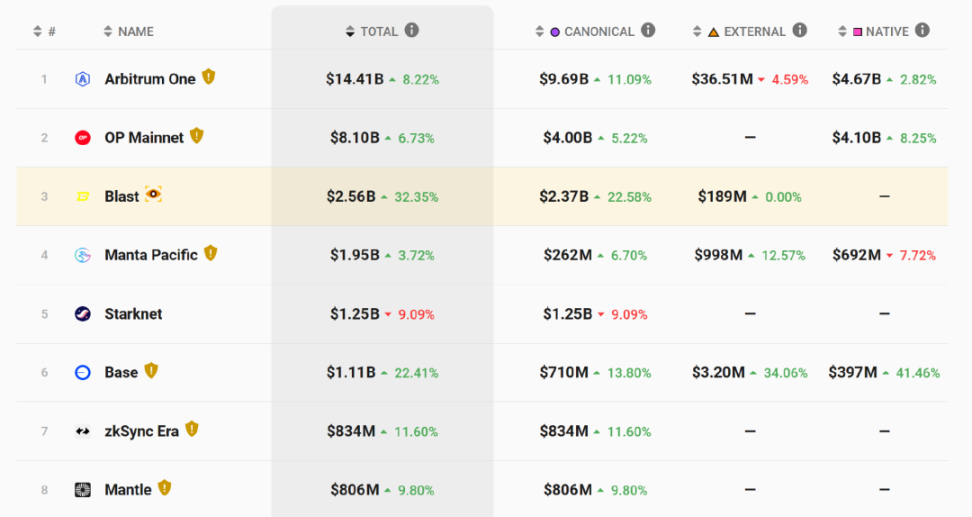Click the Starknet logo icon

[x=83, y=314]
